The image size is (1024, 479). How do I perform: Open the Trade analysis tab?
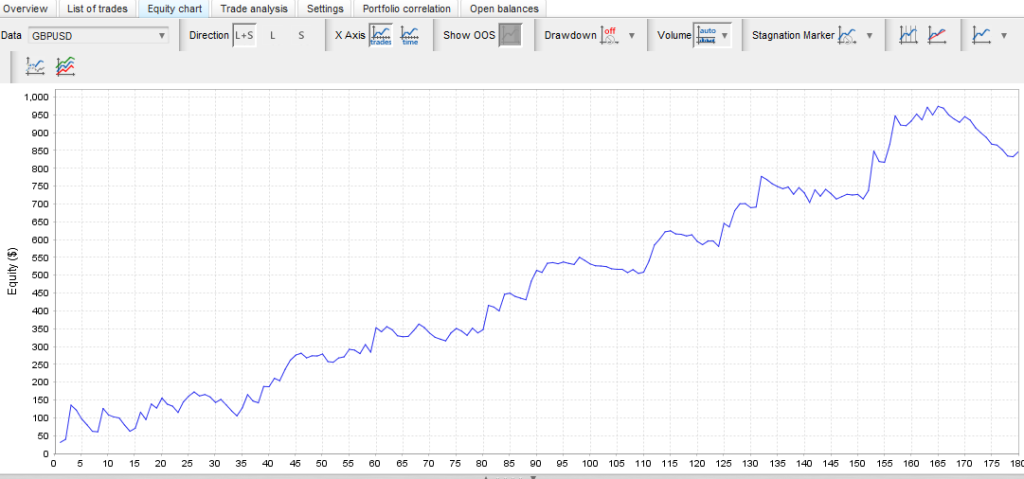click(254, 8)
